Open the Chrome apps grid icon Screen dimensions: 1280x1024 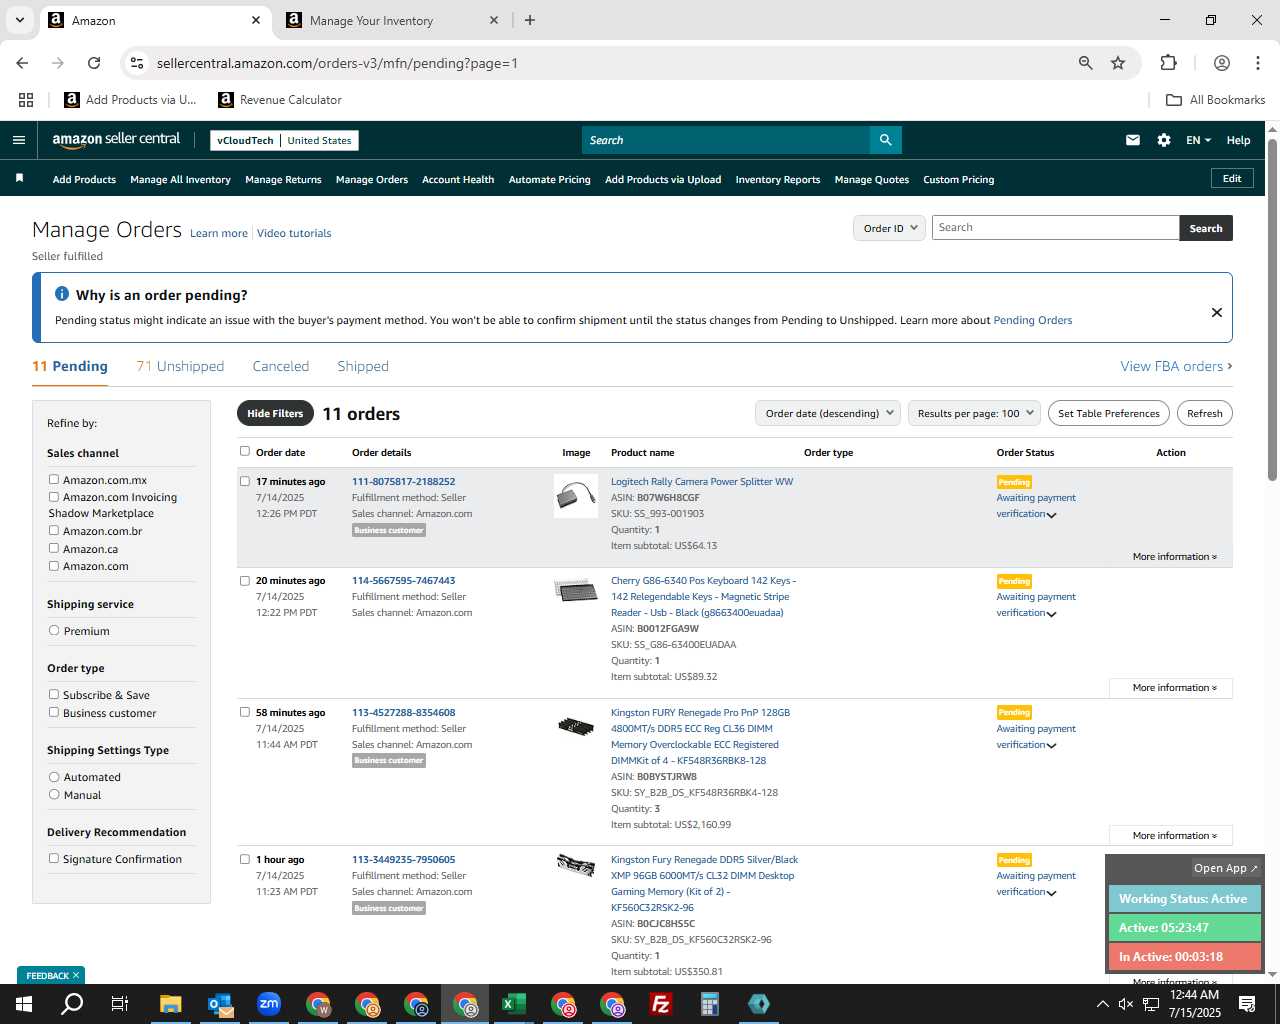point(26,100)
